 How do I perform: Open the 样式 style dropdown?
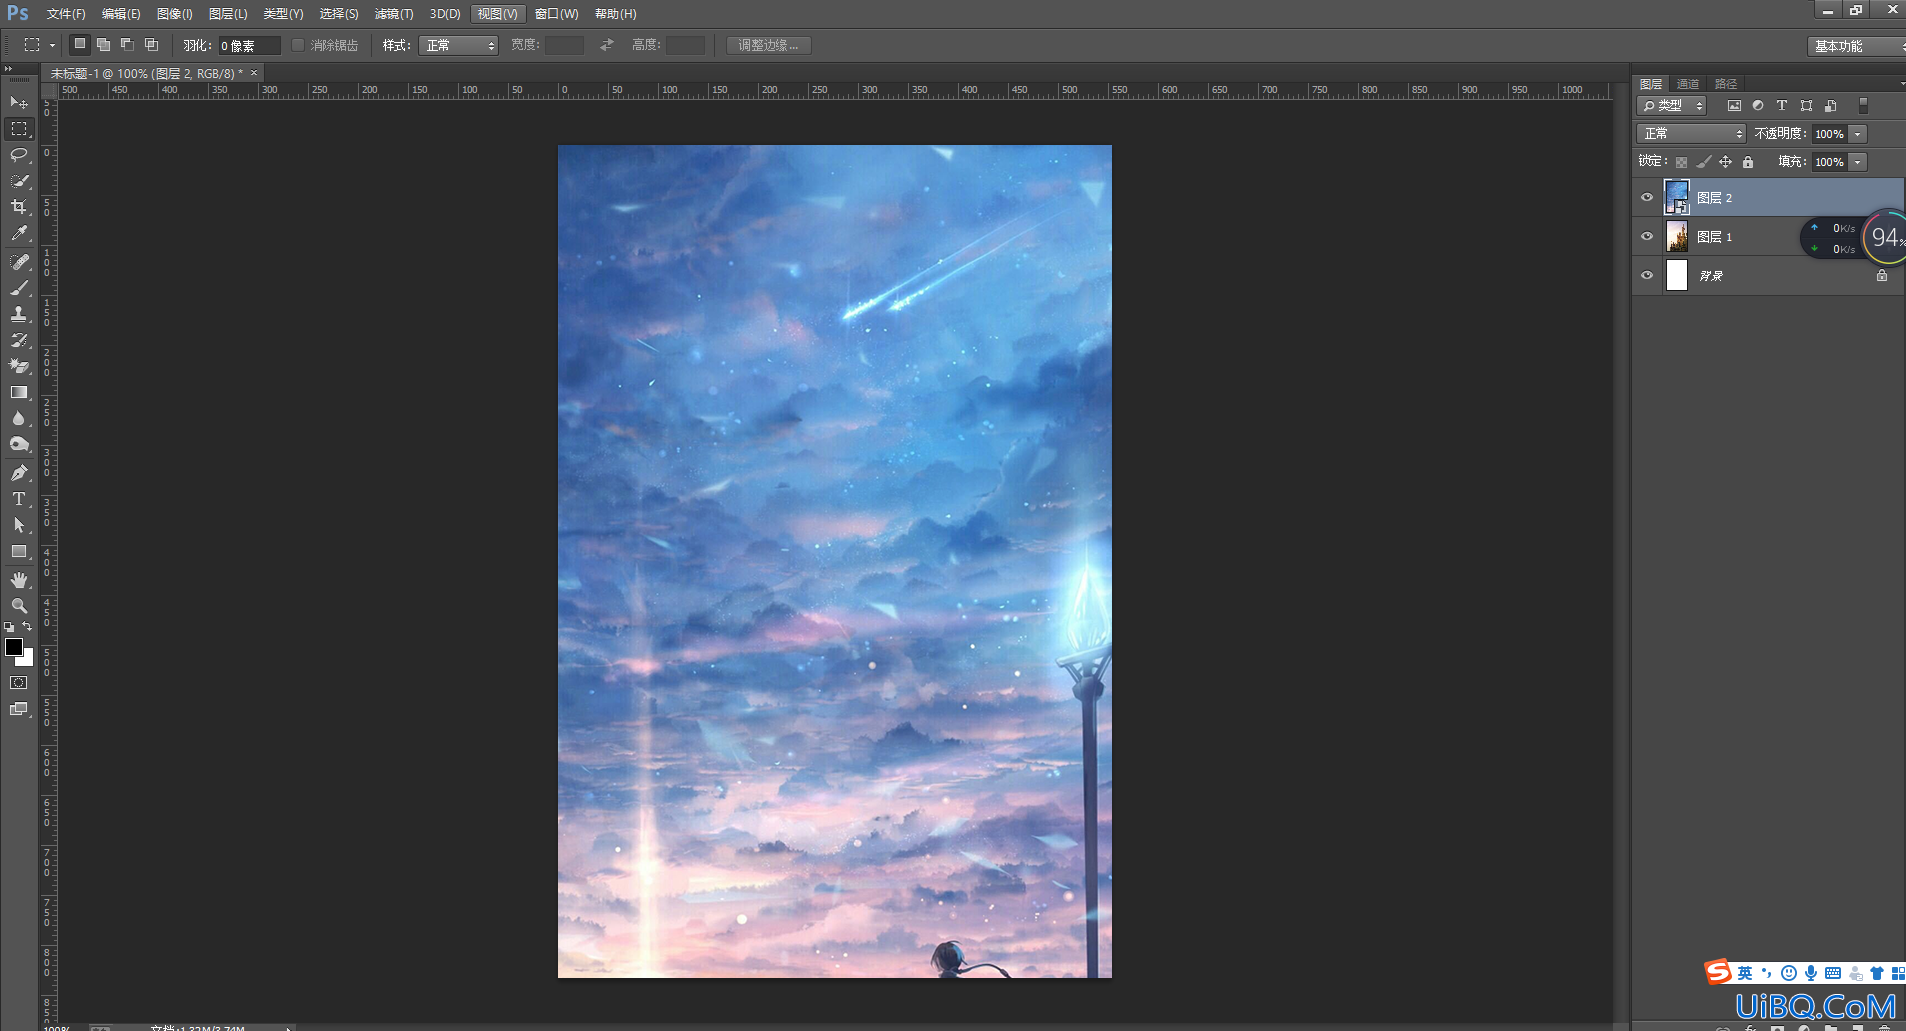click(459, 45)
